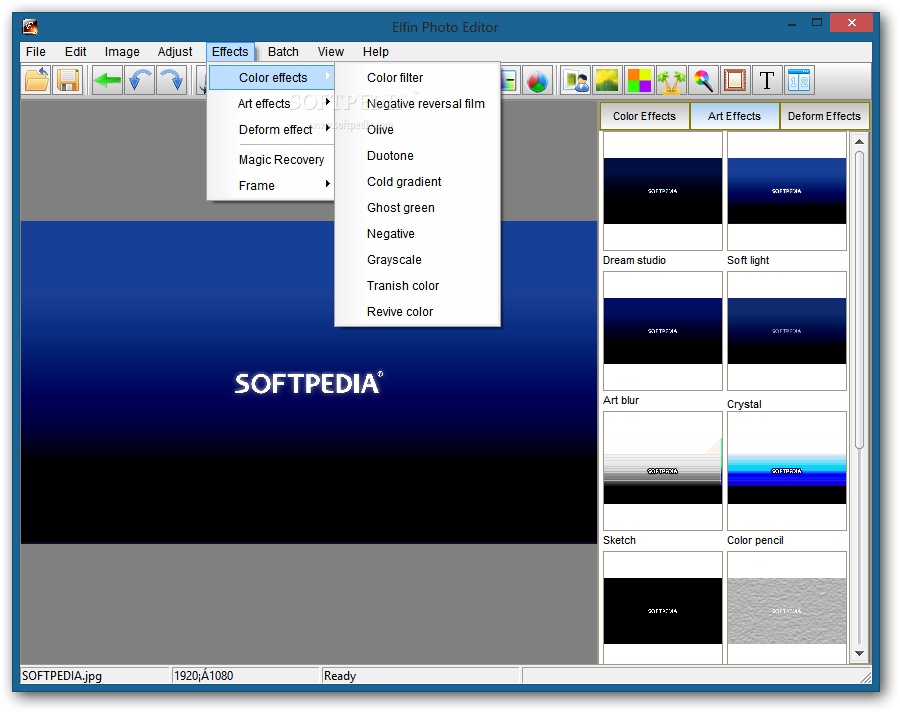Select the Color pencil thumbnail
The image size is (900, 712).
pyautogui.click(x=787, y=471)
